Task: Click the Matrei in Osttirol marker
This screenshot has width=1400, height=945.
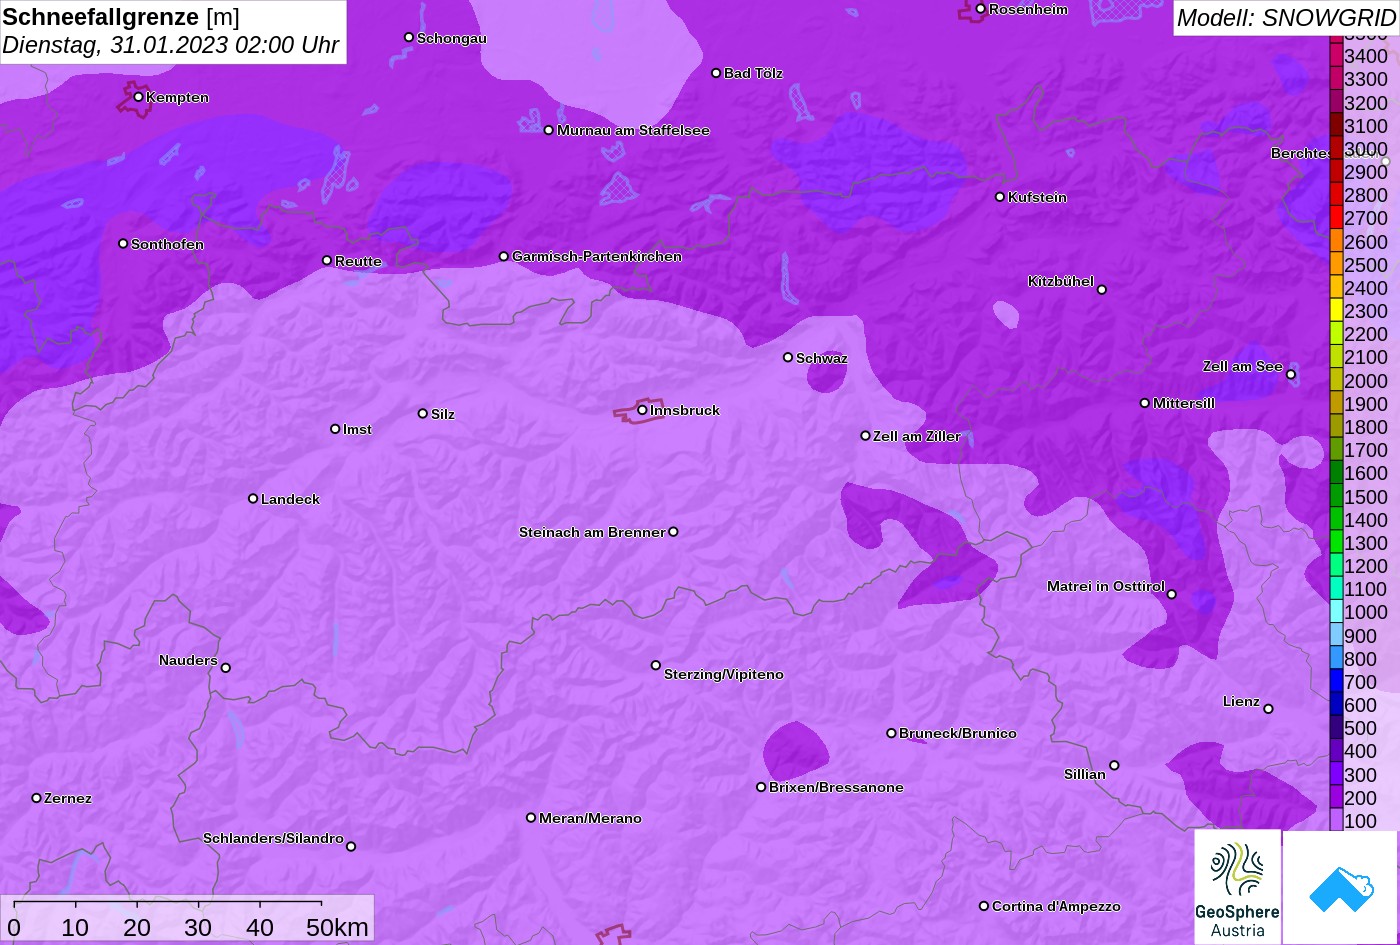Action: pos(1172,594)
